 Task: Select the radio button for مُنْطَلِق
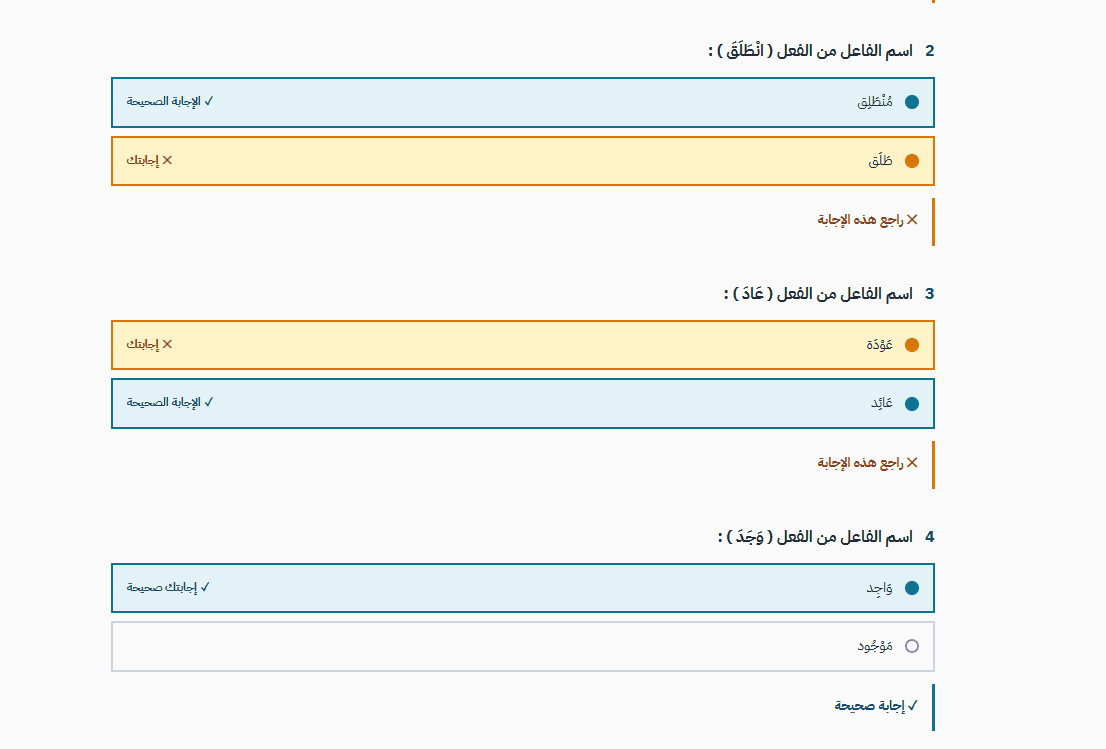pos(912,102)
